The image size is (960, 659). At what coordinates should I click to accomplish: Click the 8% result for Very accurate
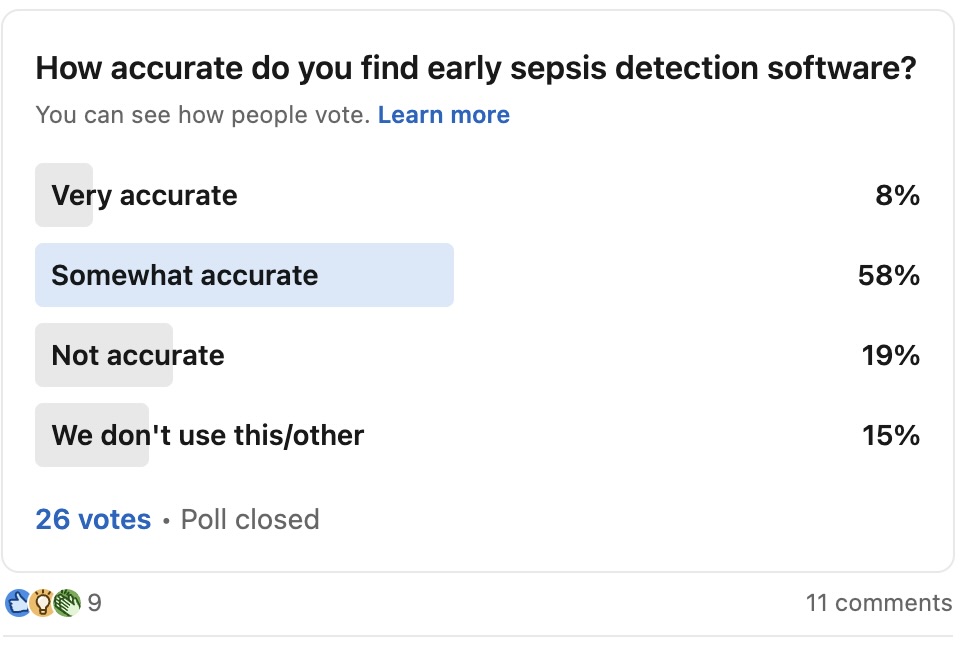pyautogui.click(x=897, y=195)
